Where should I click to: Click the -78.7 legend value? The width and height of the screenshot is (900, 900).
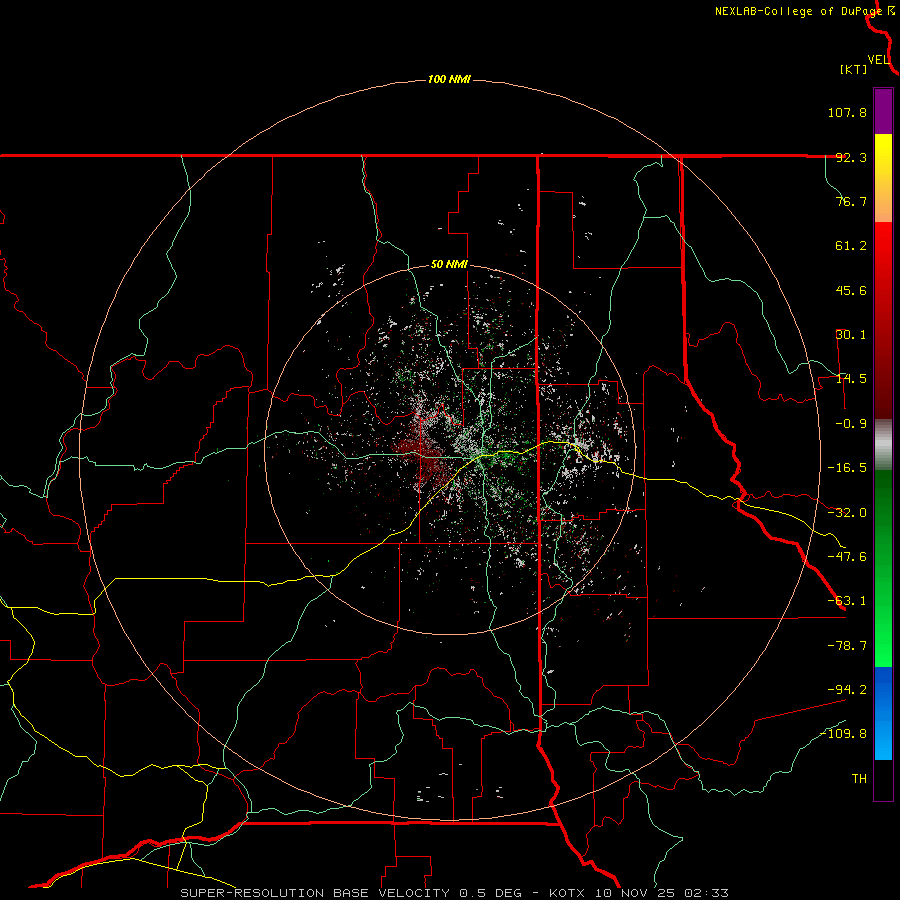[847, 646]
